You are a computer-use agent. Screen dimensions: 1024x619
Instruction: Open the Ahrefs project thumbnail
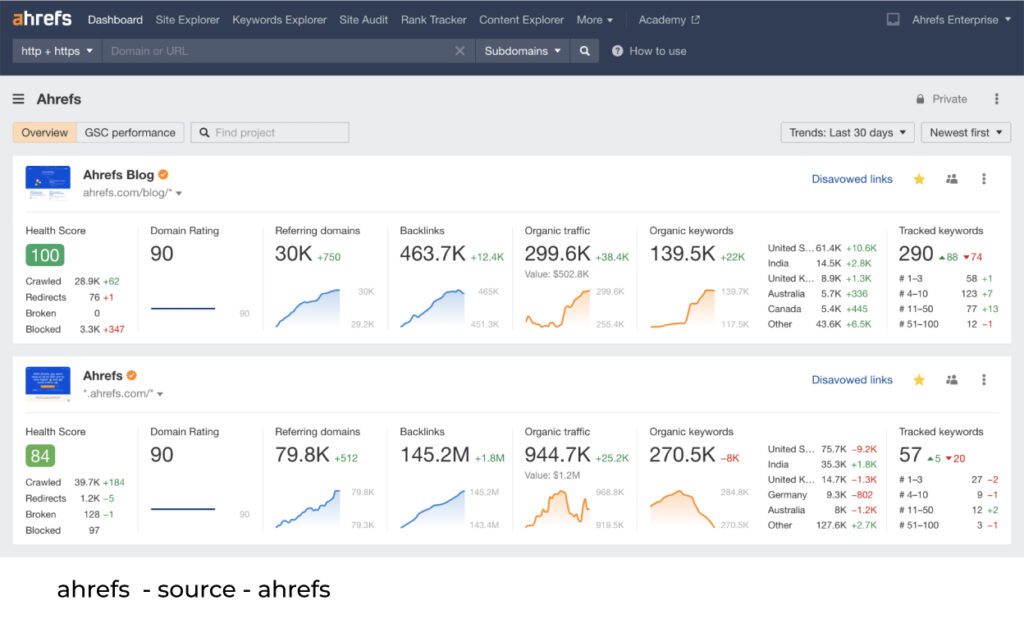pyautogui.click(x=48, y=383)
